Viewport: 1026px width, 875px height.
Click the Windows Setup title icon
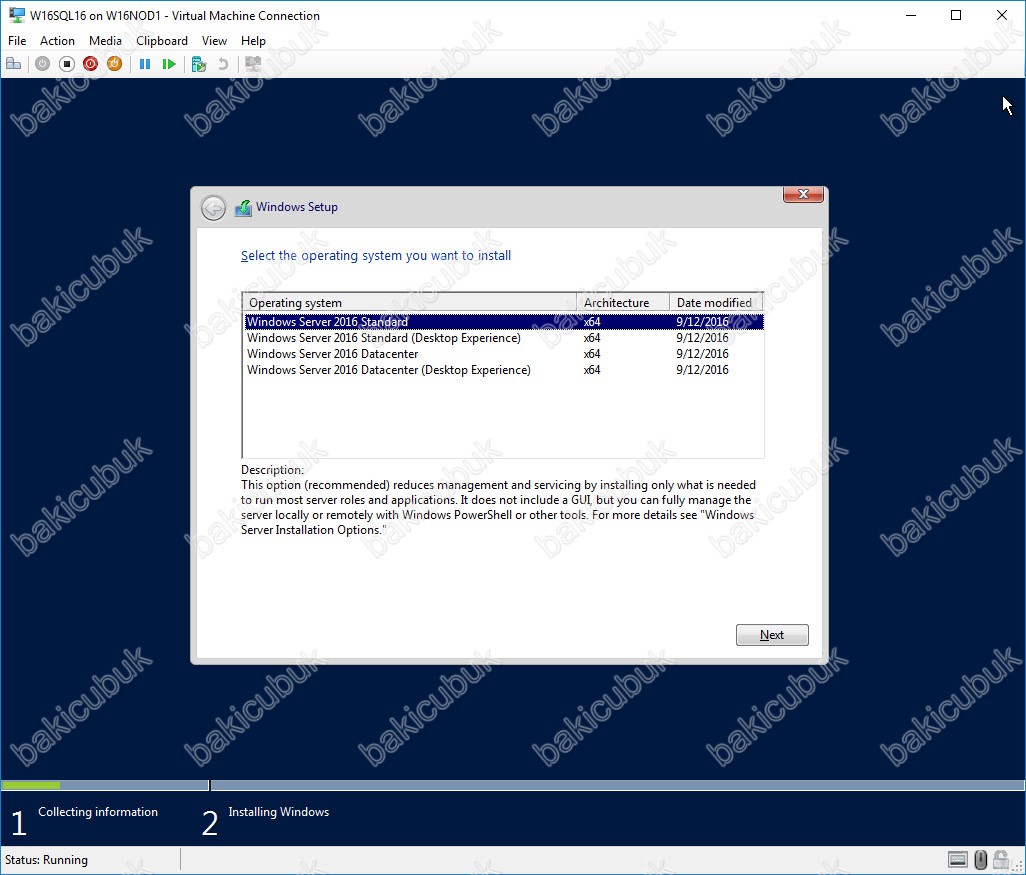pyautogui.click(x=243, y=207)
